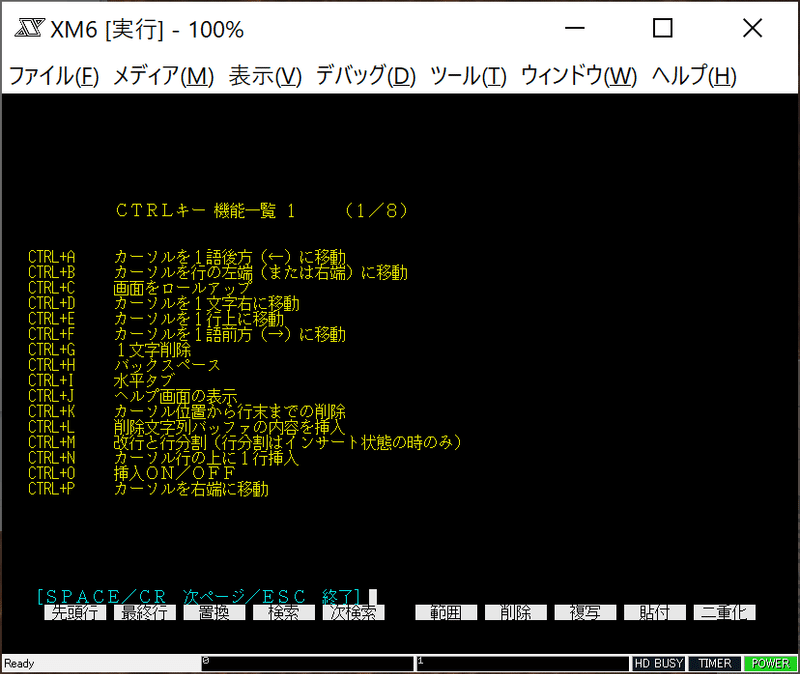Select the 貼付 paste key
The height and width of the screenshot is (674, 800).
655,612
